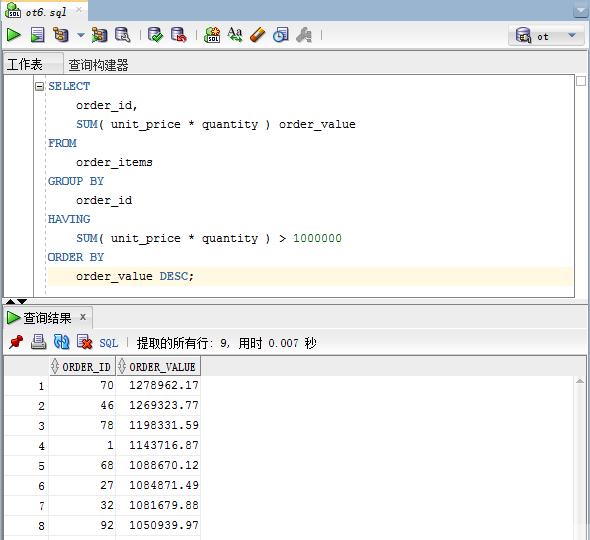Open the Explain Plan dropdown arrow
590x540 pixels.
click(81, 35)
